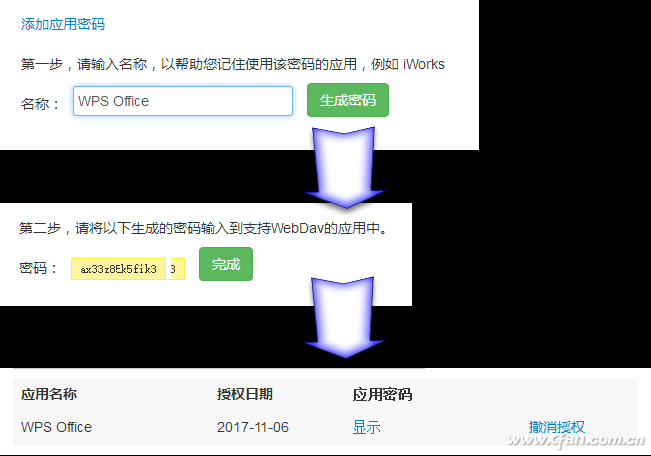Click the 应用密码 column header
651x456 pixels.
click(x=382, y=394)
